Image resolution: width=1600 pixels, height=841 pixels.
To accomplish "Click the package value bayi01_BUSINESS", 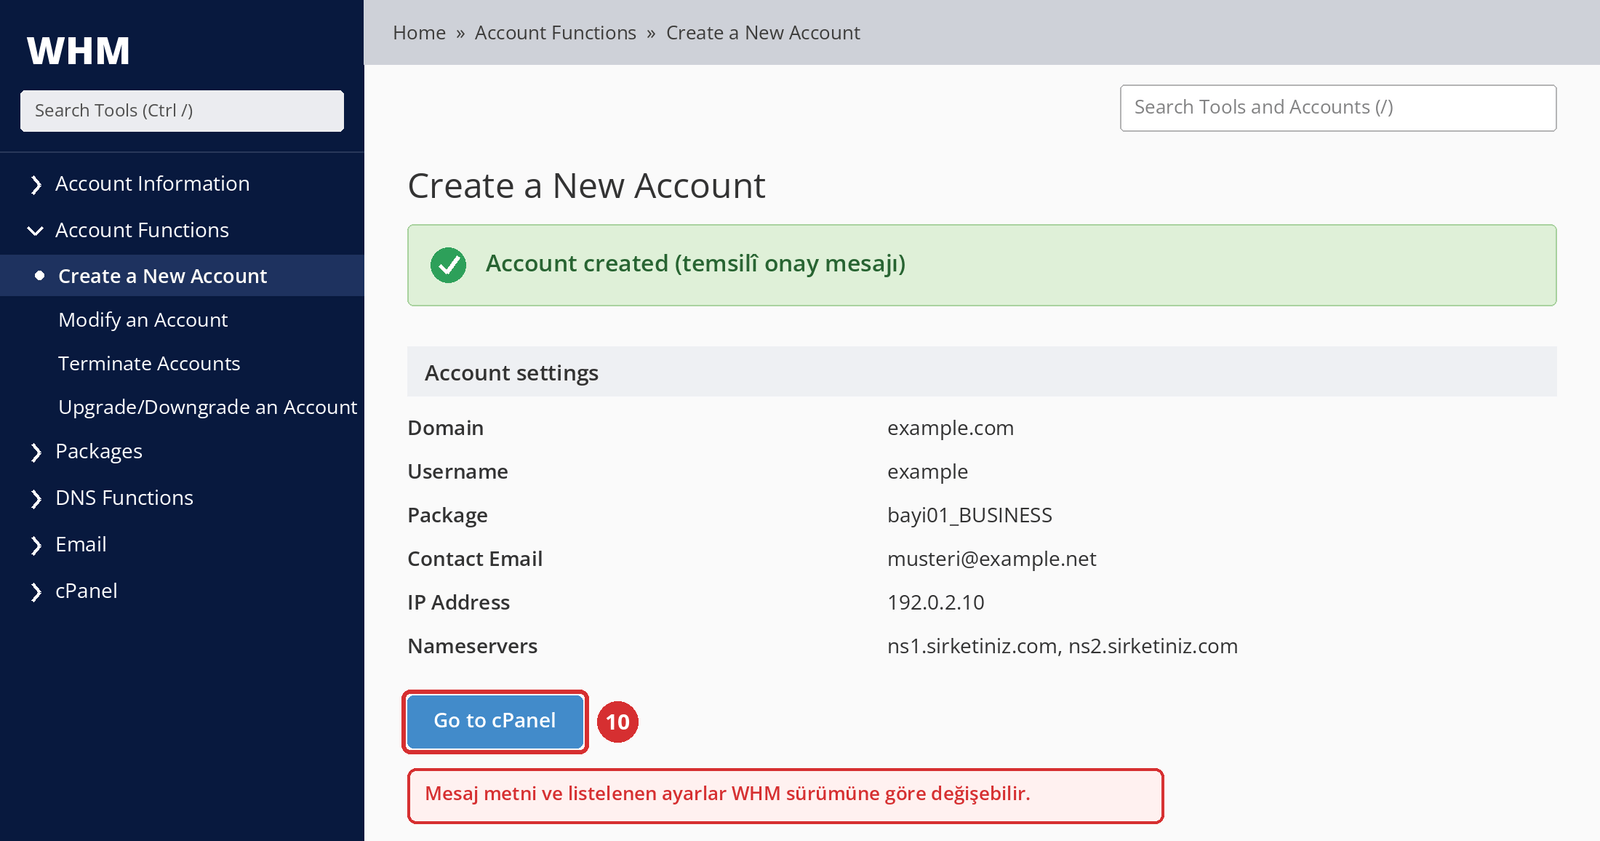I will coord(969,515).
